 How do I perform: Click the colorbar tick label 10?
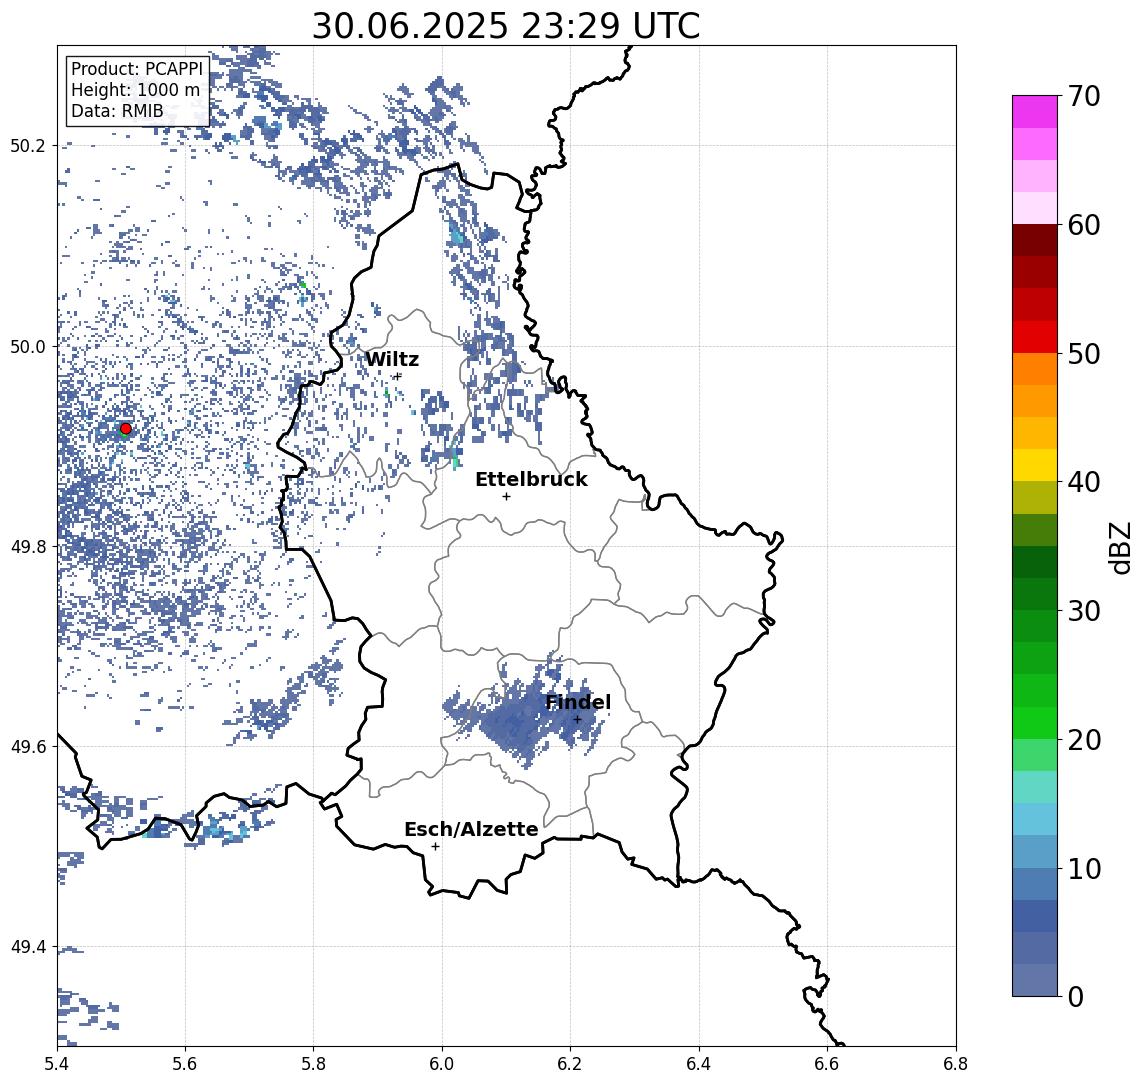coord(1084,868)
